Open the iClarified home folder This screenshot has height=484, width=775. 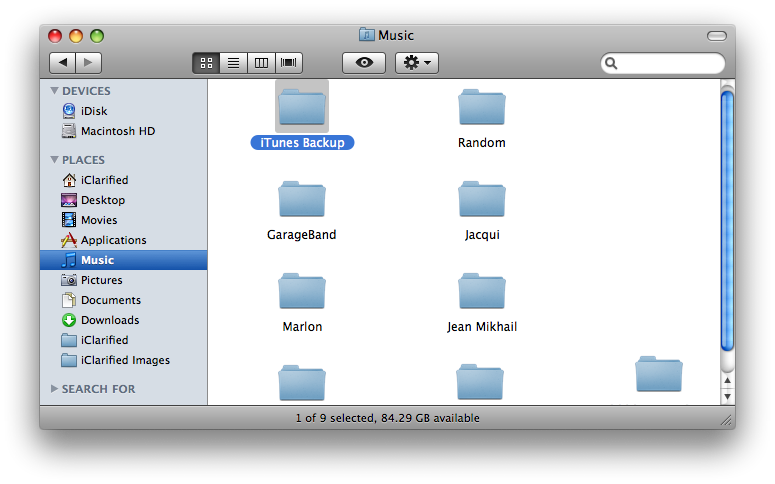(x=124, y=180)
